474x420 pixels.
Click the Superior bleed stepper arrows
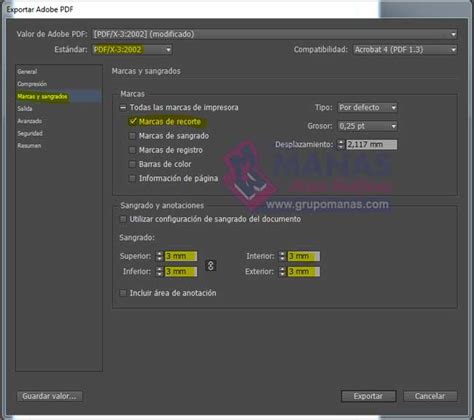[x=160, y=256]
